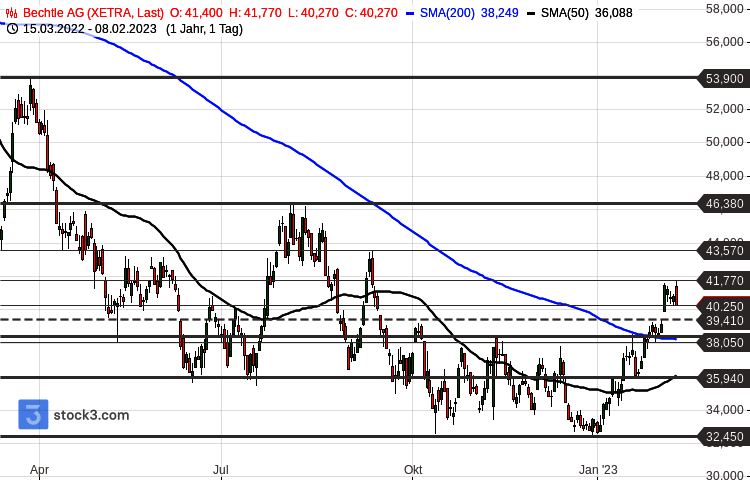Click the open value O: 41,400
Viewport: 750px width, 480px height.
click(x=196, y=13)
